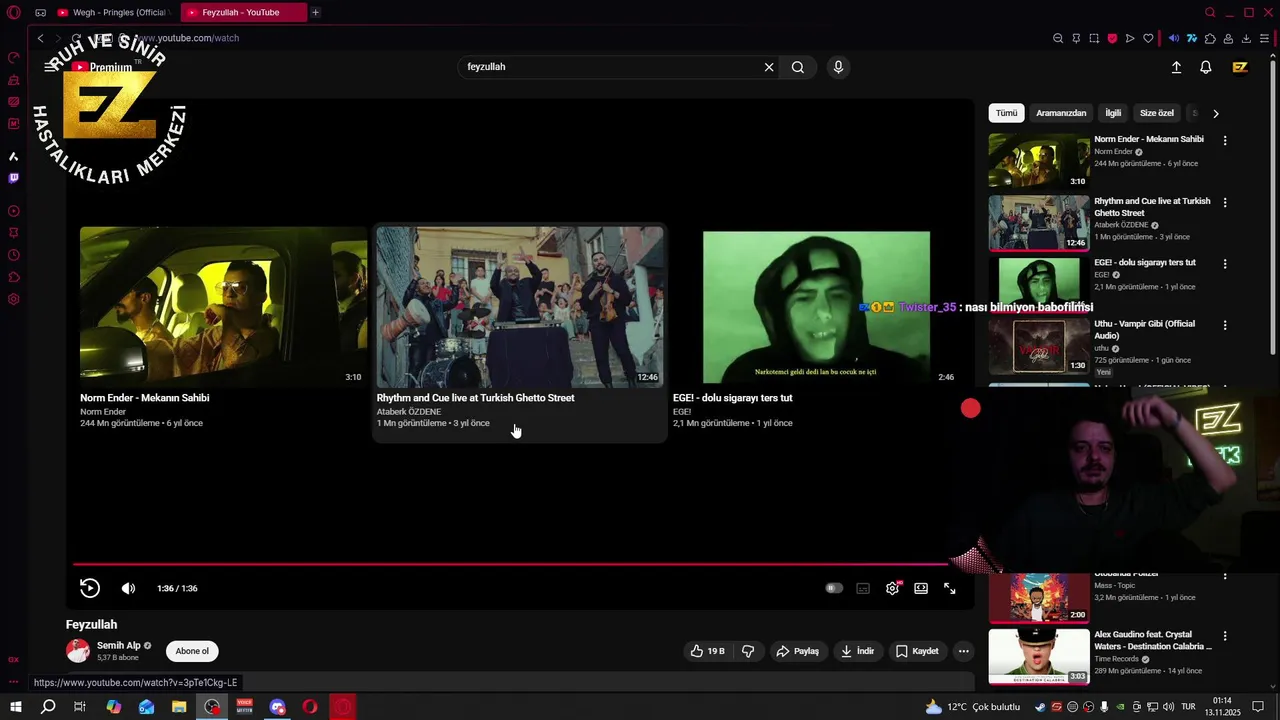Dislike the Feyzullah video
This screenshot has width=1280, height=720.
coord(748,651)
